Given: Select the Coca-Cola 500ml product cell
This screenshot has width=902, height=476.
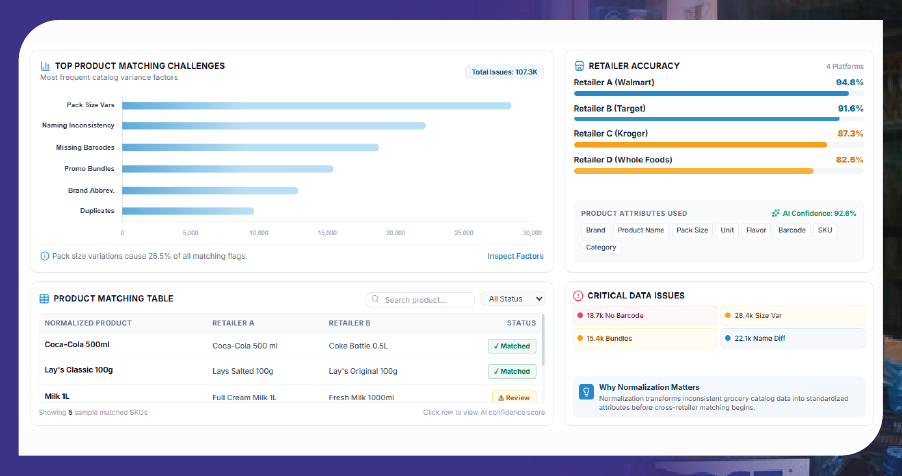Looking at the screenshot, I should (x=77, y=344).
